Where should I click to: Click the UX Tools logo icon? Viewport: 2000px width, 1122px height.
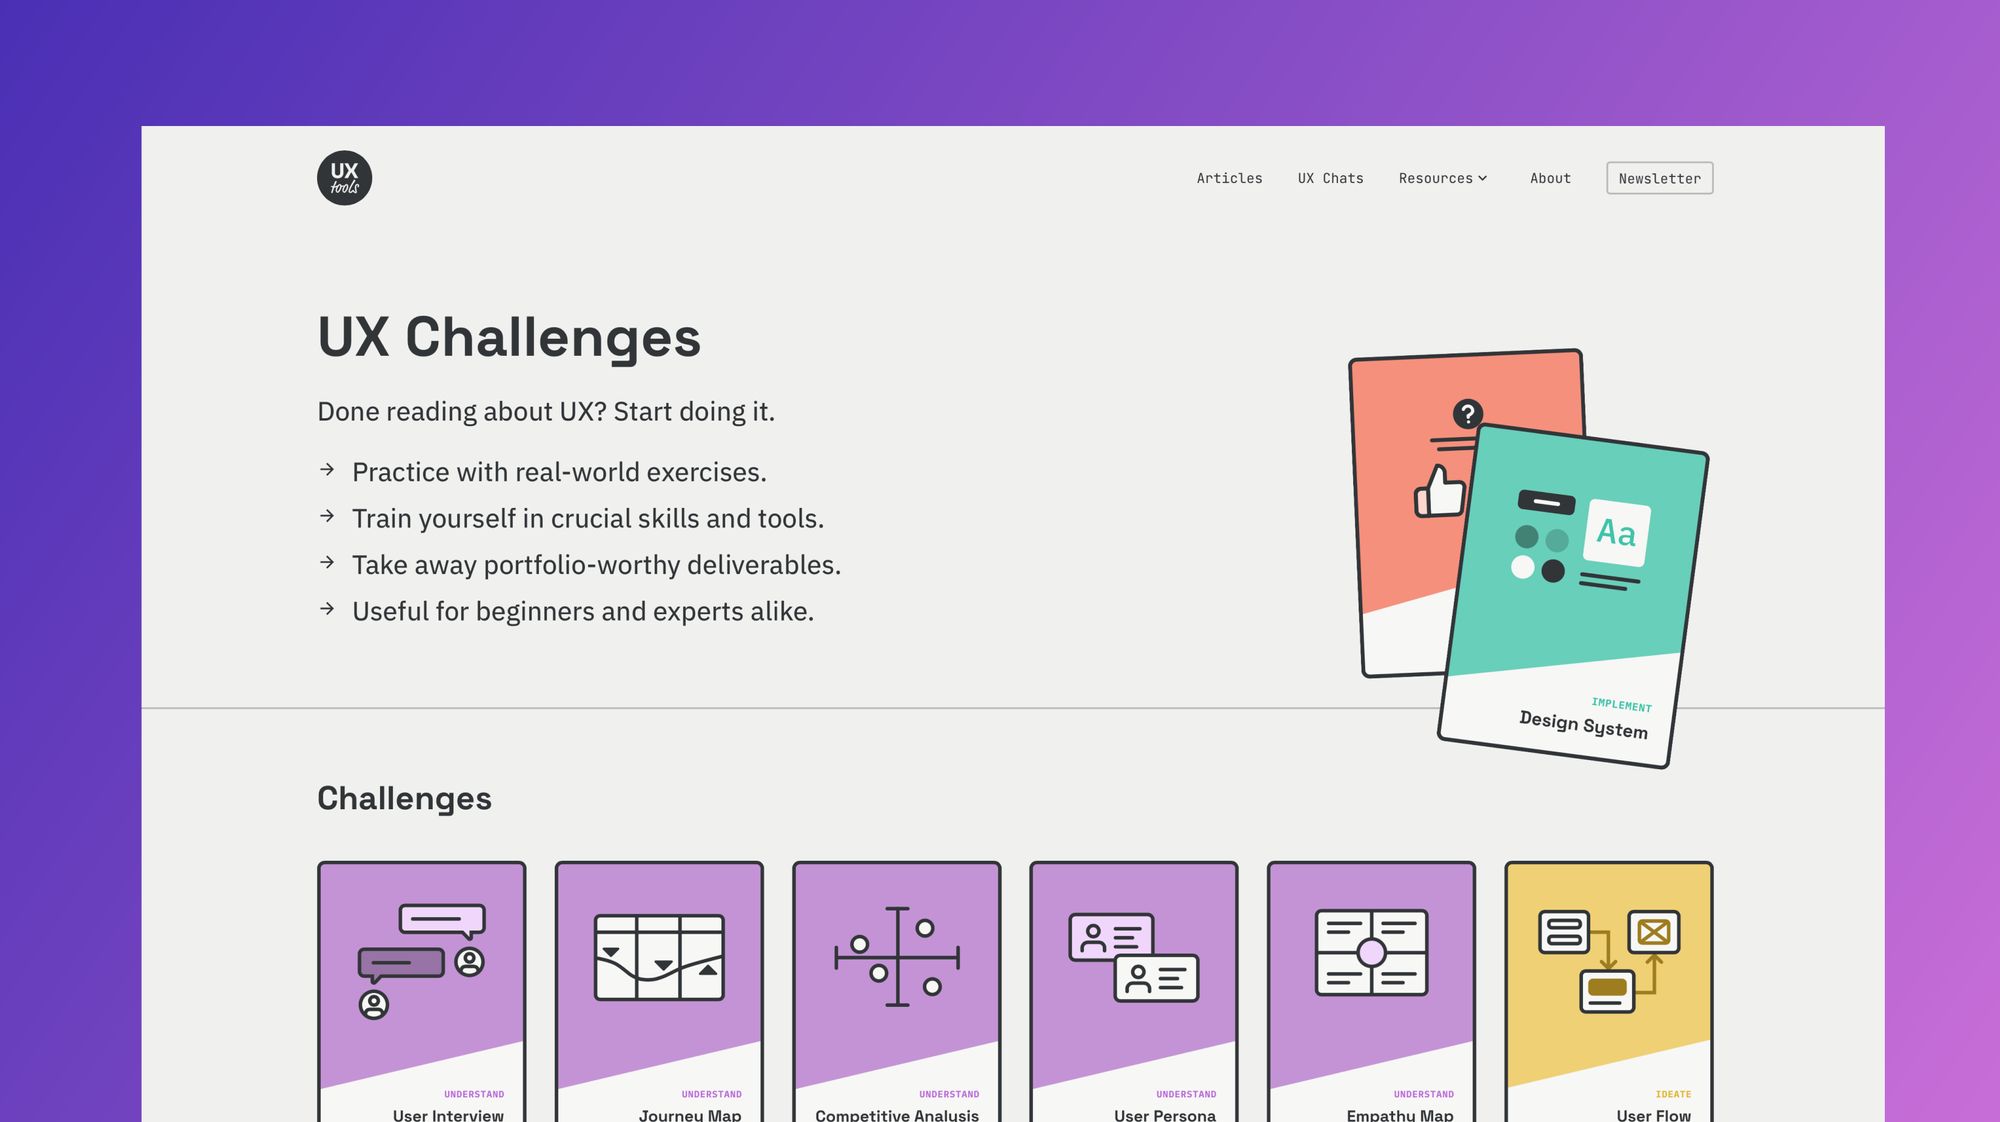pos(343,177)
